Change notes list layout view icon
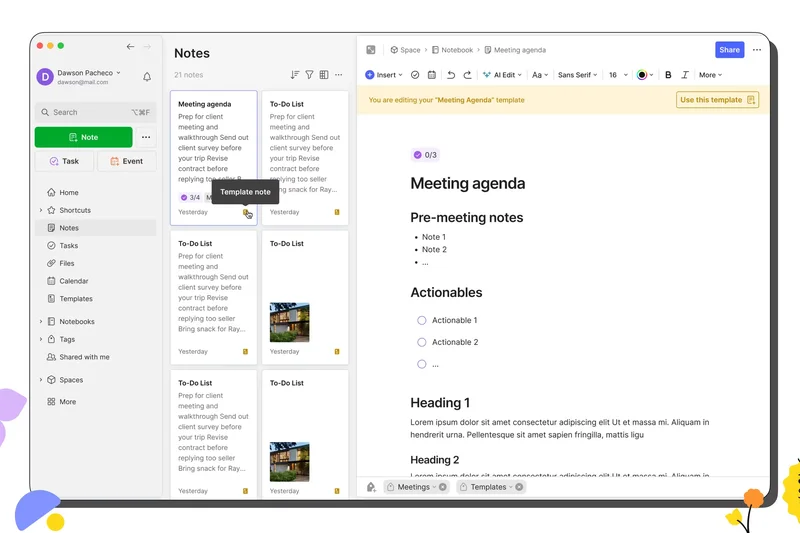Screen dimensions: 800x533 pos(324,75)
